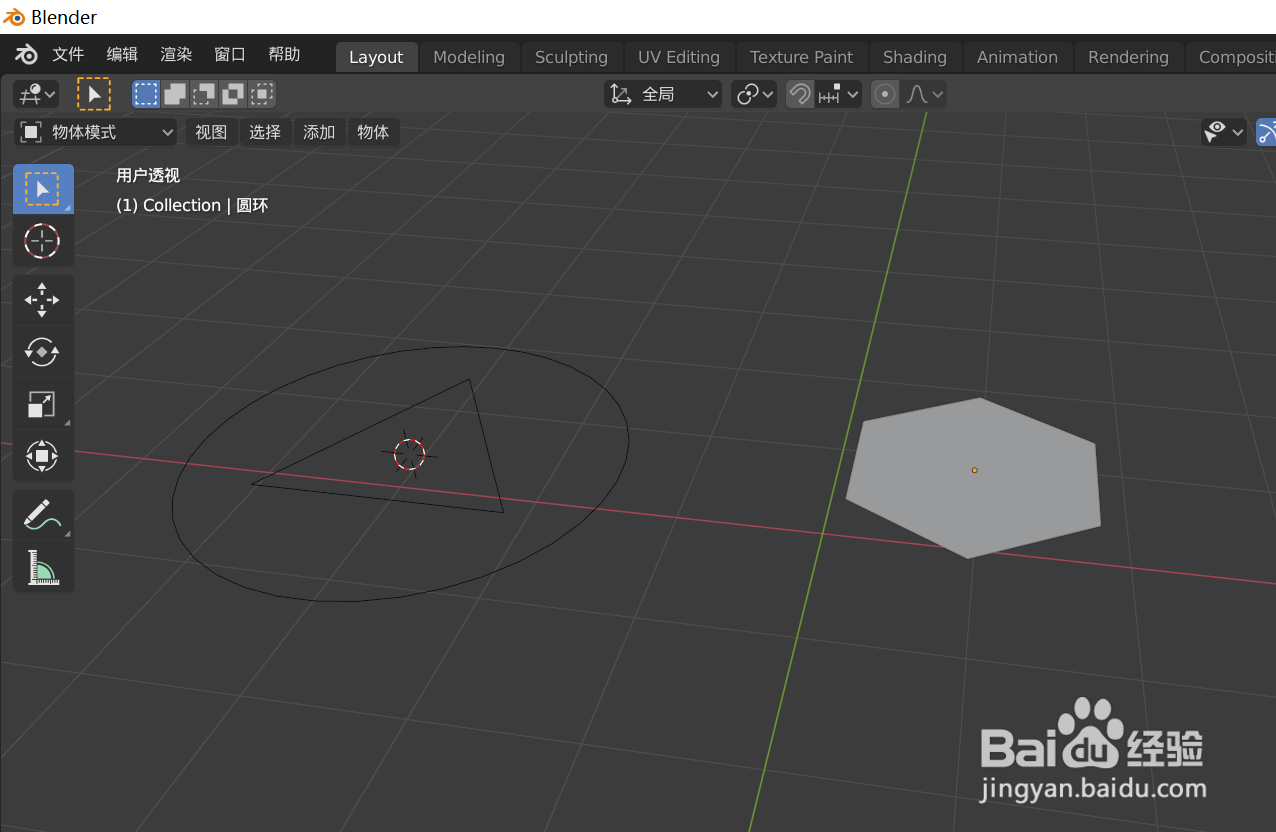Open the viewport object visibility dropdown
The height and width of the screenshot is (832, 1276).
coord(1223,131)
